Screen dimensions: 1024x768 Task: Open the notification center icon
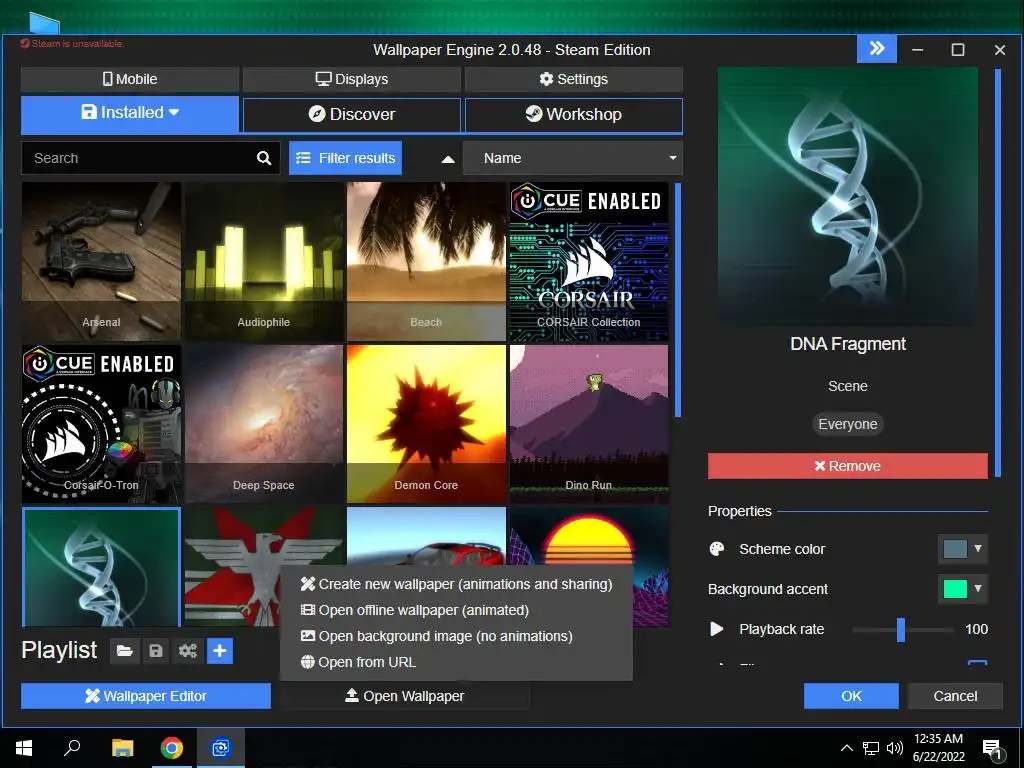click(991, 749)
